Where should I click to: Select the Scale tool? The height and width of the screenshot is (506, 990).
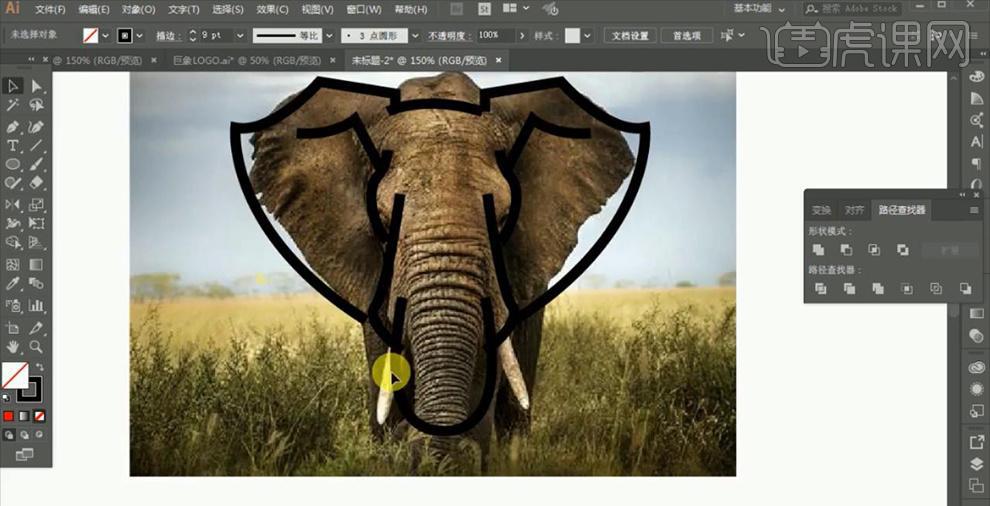pos(37,204)
